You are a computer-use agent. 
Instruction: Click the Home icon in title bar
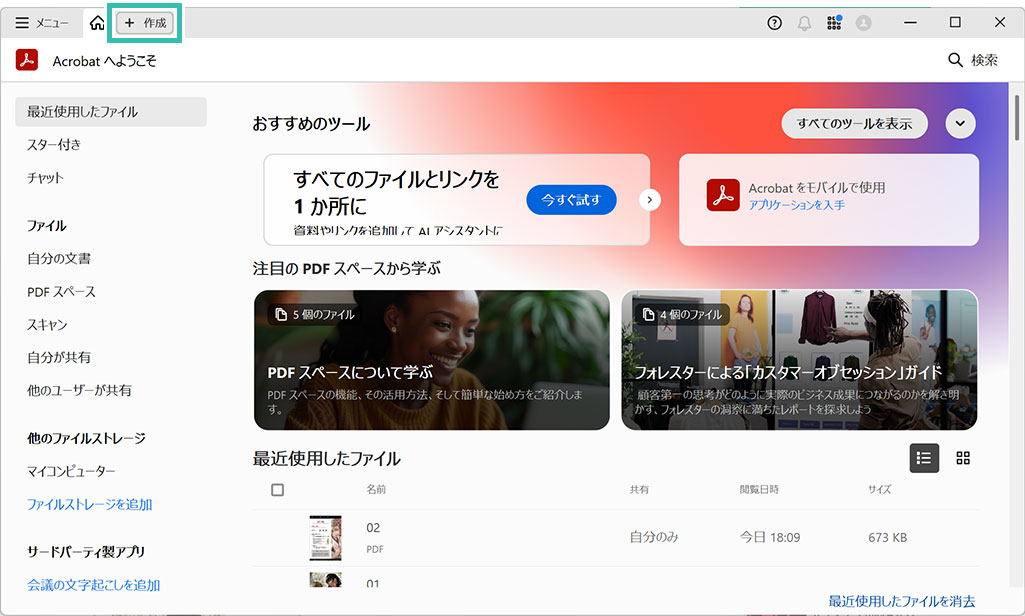pyautogui.click(x=96, y=22)
